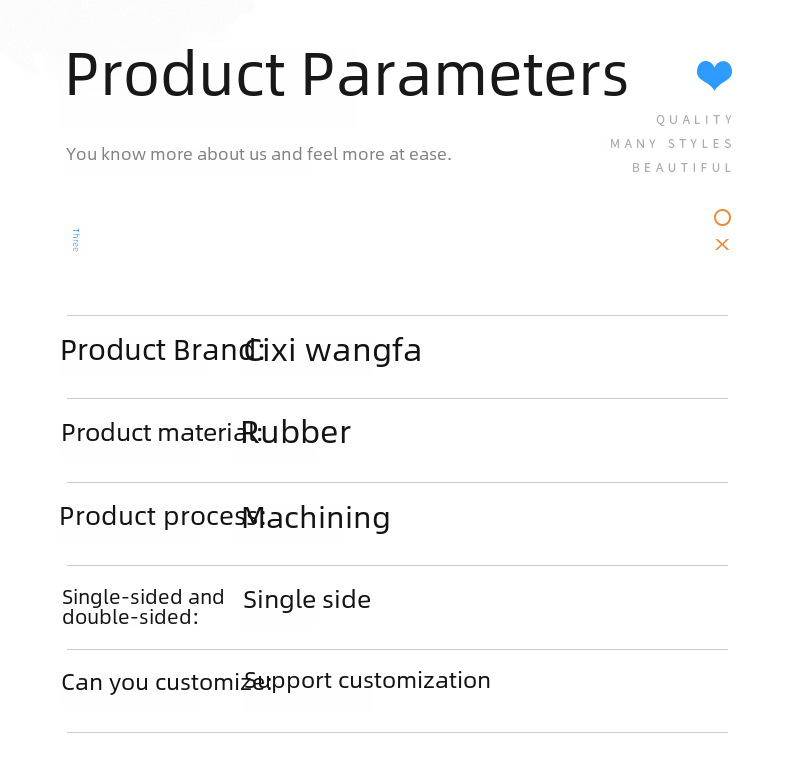Click the "QUALITY" text

point(695,120)
